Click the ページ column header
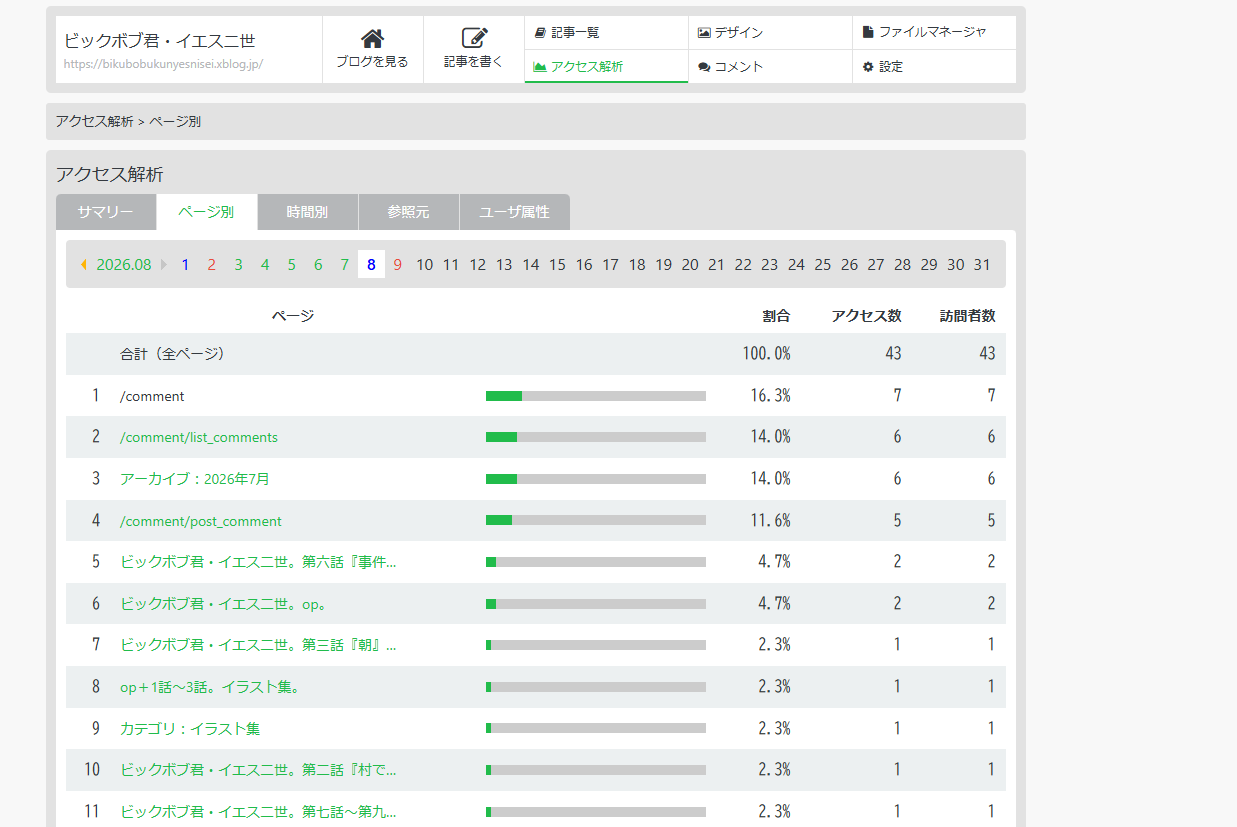 click(293, 316)
